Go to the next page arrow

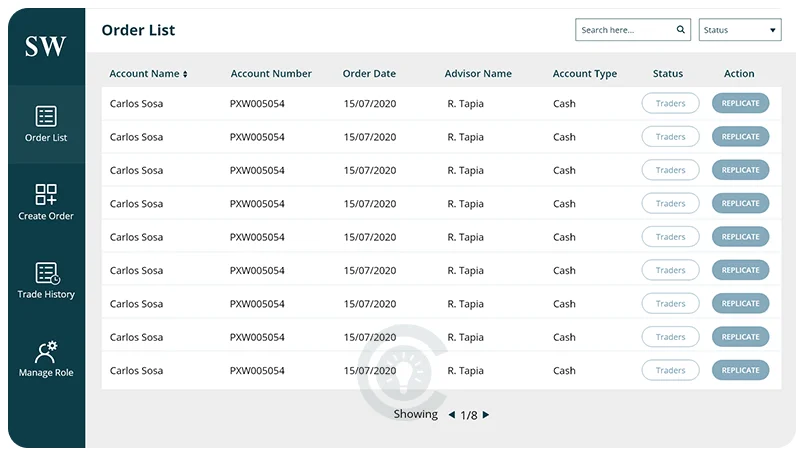[x=486, y=414]
